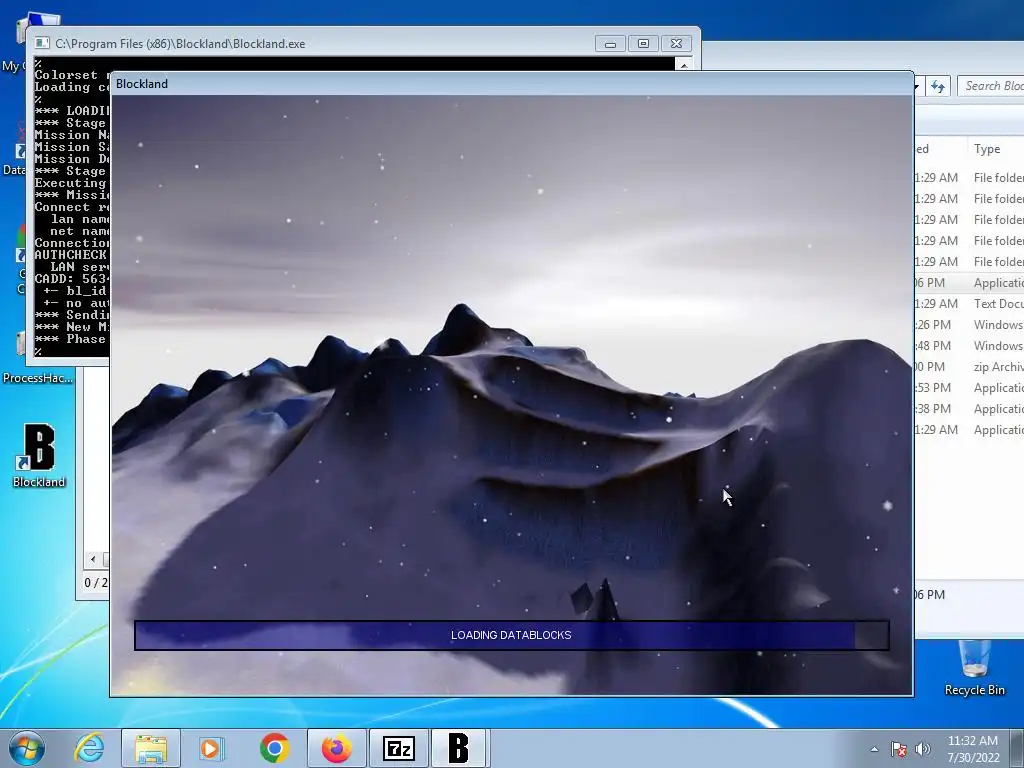Launch Firefox from taskbar
The height and width of the screenshot is (768, 1024).
(336, 748)
